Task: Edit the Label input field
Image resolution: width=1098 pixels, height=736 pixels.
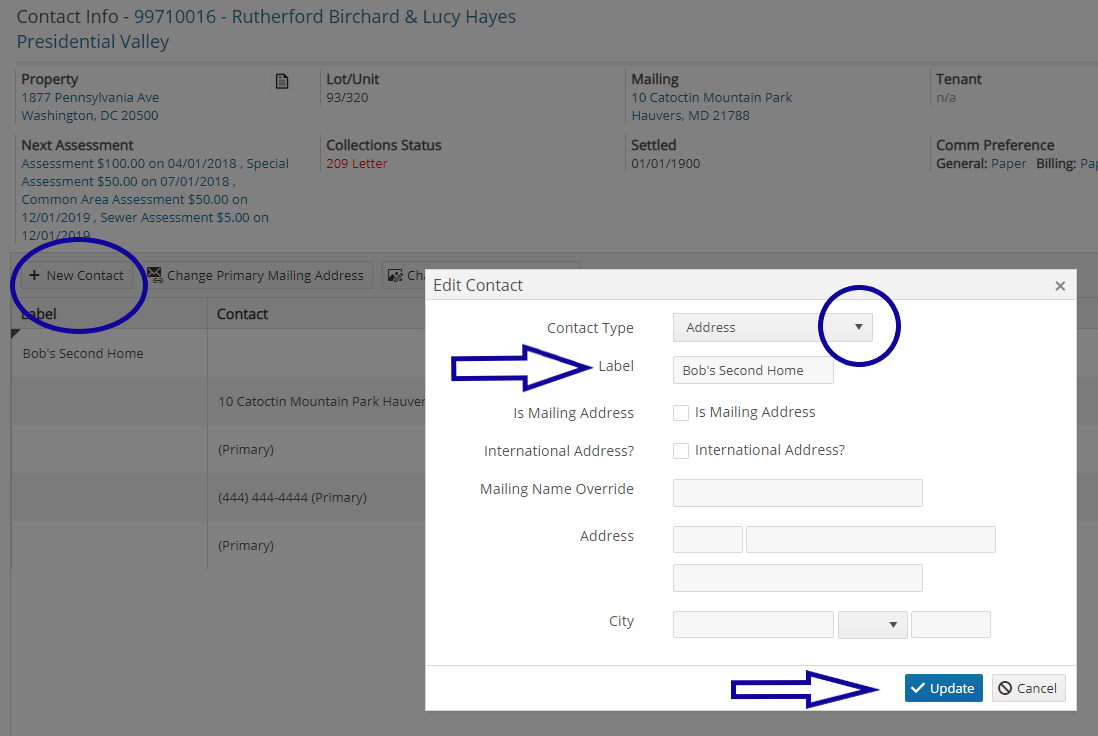Action: point(753,370)
